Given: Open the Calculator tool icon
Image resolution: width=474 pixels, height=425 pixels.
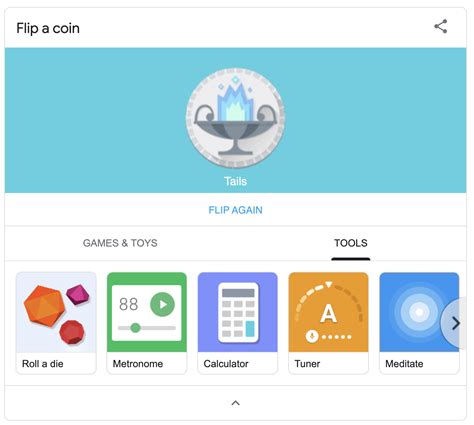Looking at the screenshot, I should (x=238, y=312).
